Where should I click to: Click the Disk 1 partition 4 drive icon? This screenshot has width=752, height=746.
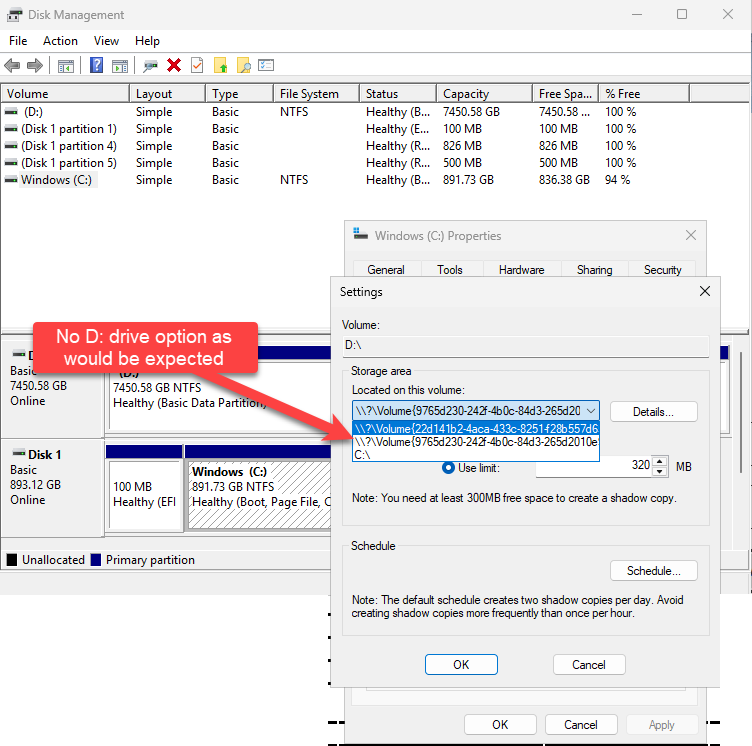point(11,146)
